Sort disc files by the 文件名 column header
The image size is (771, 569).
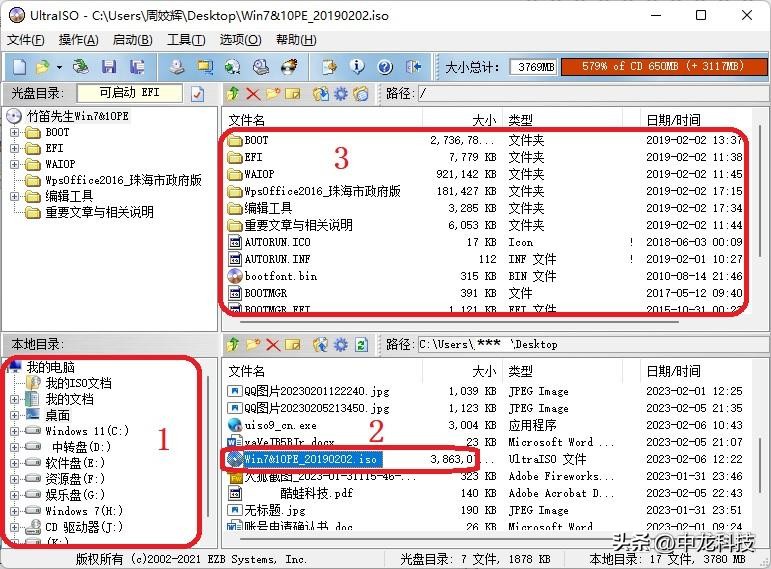(324, 120)
